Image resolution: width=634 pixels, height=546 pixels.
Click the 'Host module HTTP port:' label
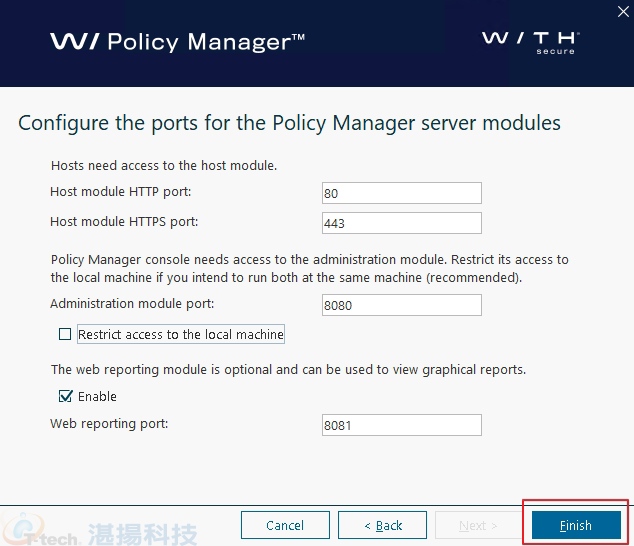click(x=120, y=191)
